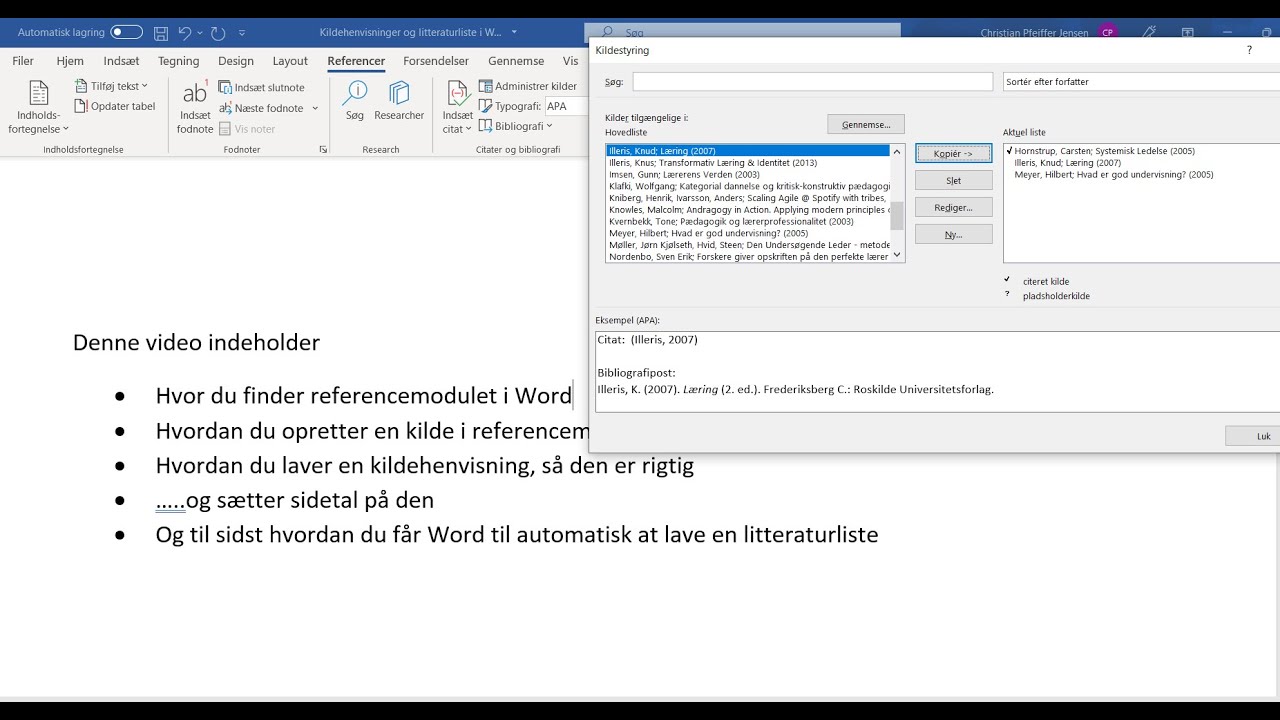Image resolution: width=1280 pixels, height=720 pixels.
Task: Switch to the Design tab
Action: coord(236,61)
